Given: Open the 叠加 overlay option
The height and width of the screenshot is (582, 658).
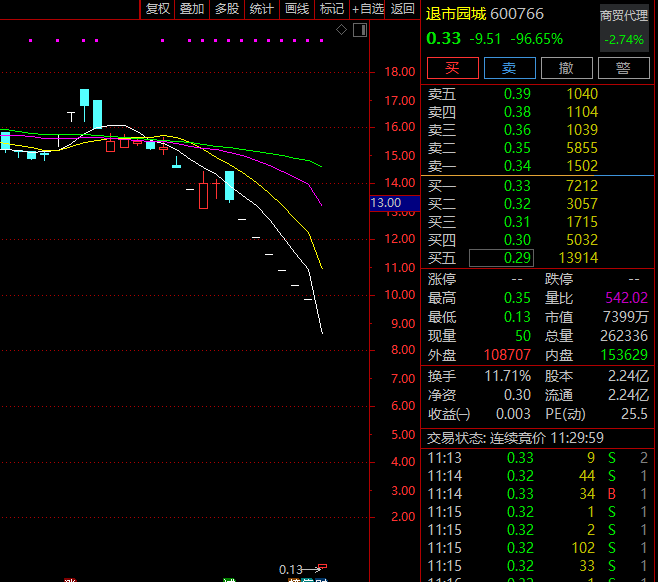Looking at the screenshot, I should pyautogui.click(x=192, y=9).
